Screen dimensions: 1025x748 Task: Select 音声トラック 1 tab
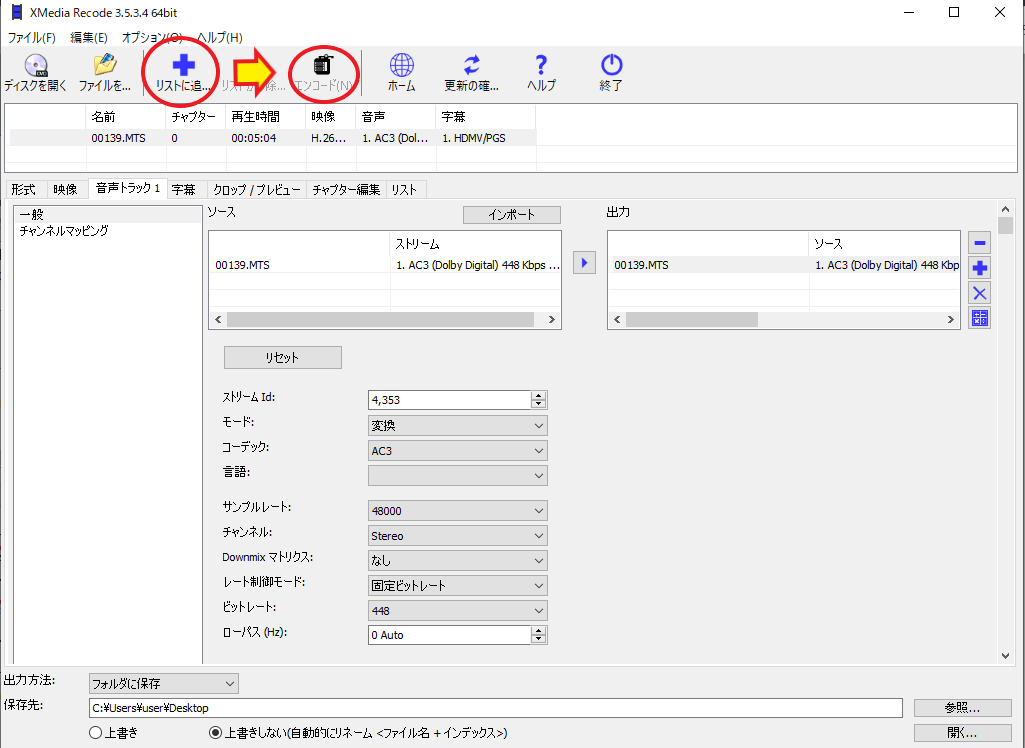[x=128, y=188]
